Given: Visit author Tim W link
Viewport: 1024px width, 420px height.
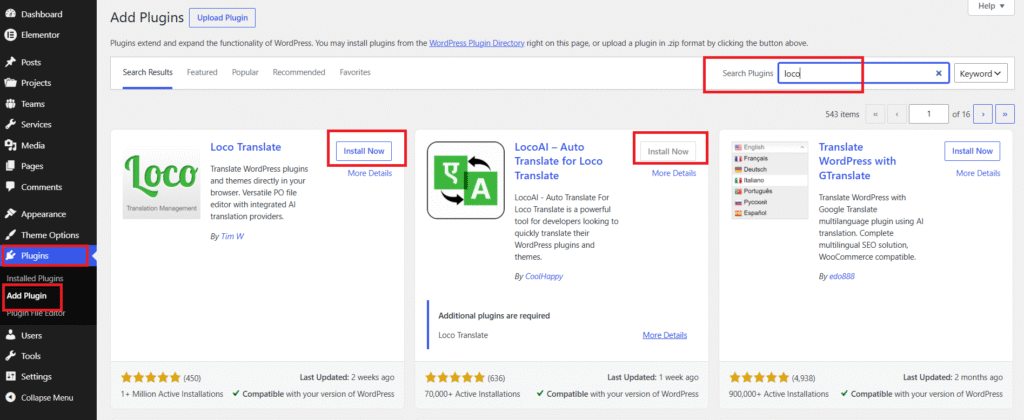Looking at the screenshot, I should coord(232,236).
